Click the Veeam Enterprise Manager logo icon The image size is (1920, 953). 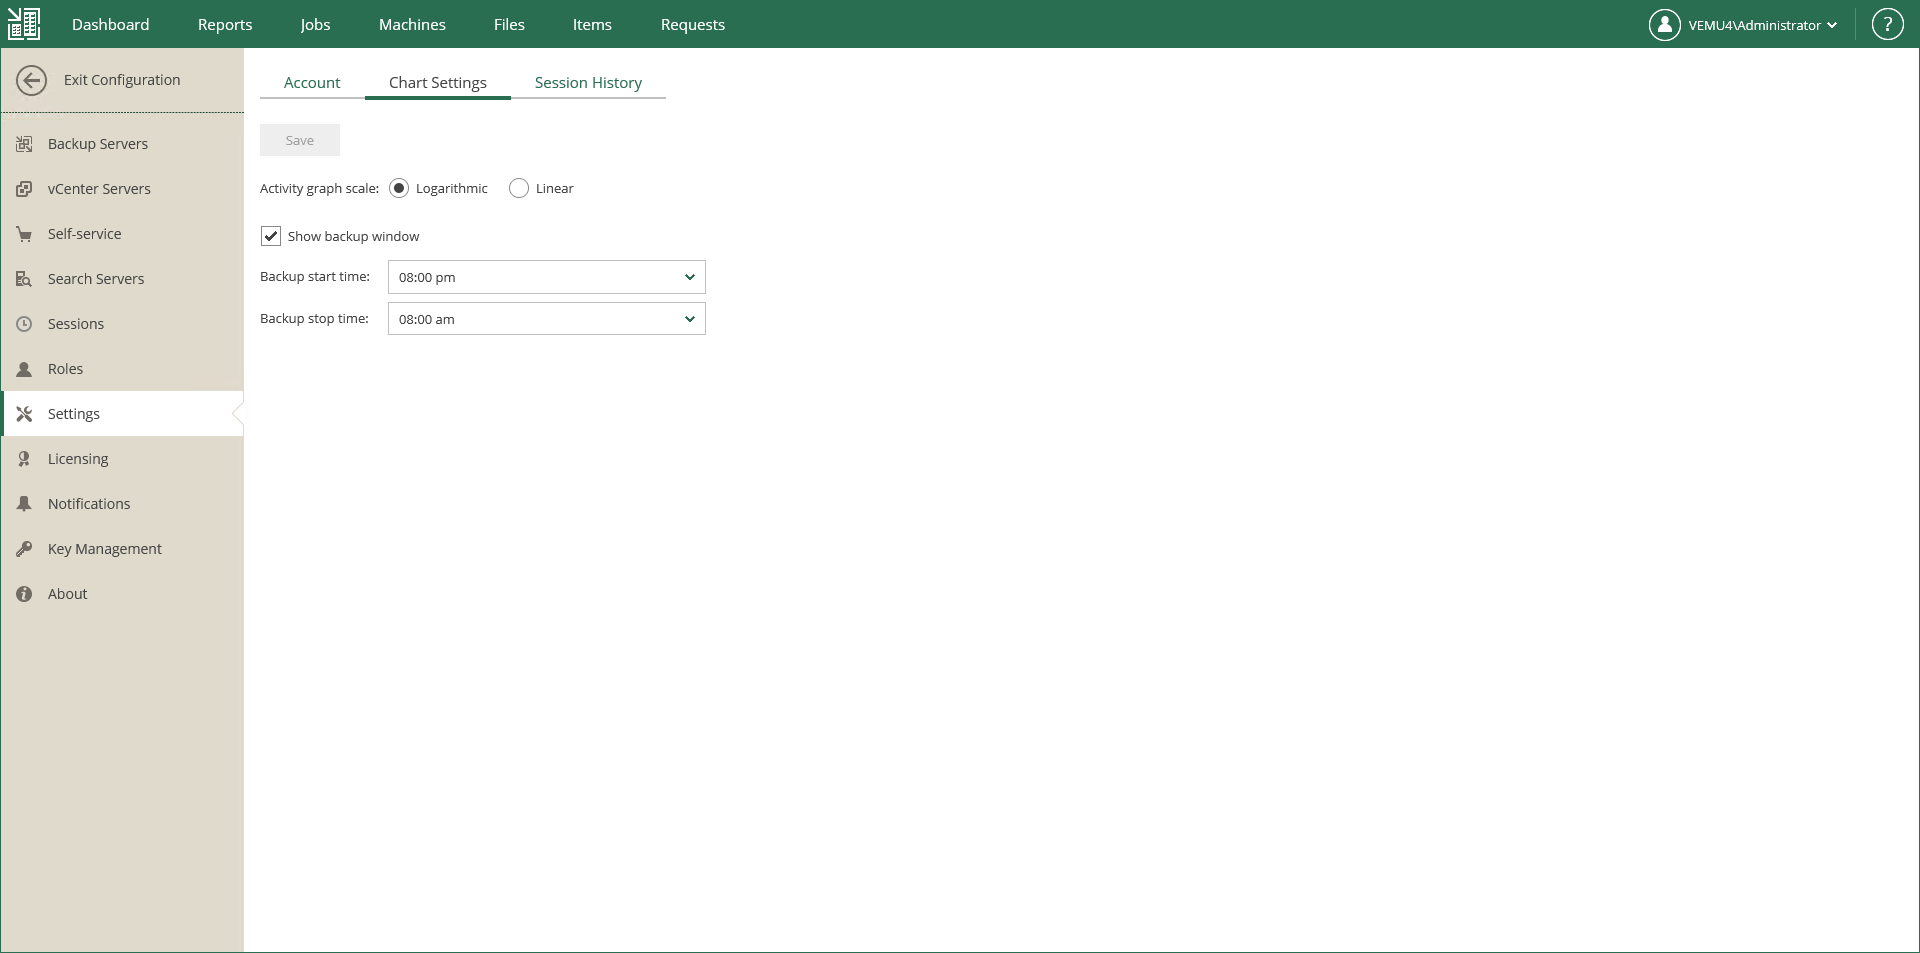coord(24,24)
